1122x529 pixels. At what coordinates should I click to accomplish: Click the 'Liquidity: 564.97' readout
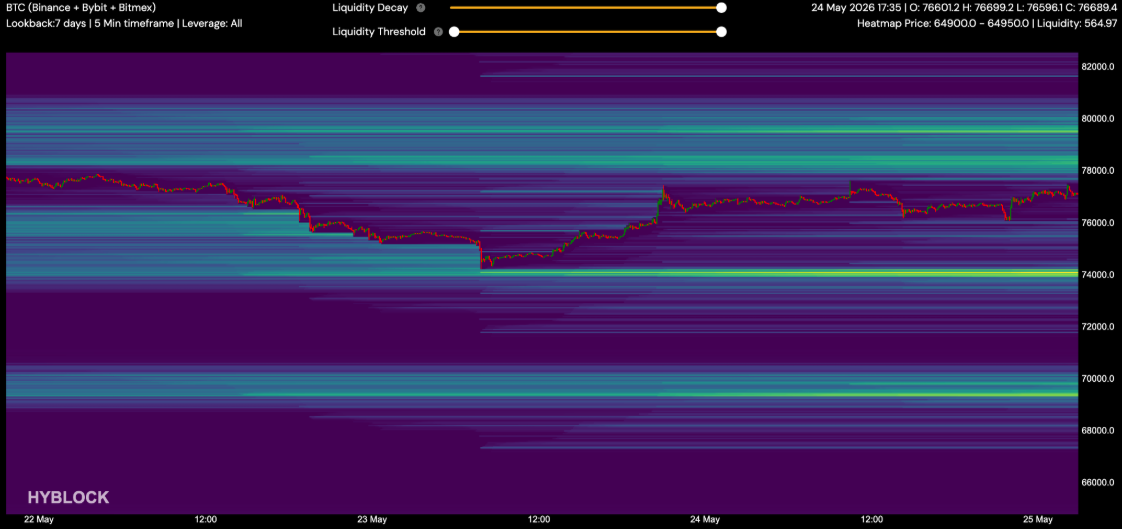point(1077,23)
